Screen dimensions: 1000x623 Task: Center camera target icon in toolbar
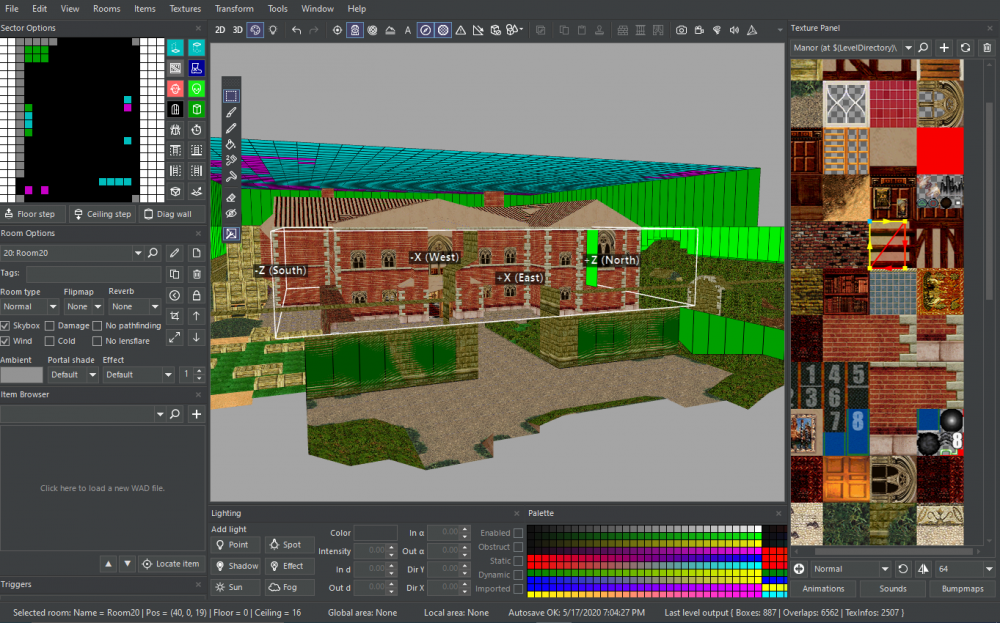[x=337, y=30]
